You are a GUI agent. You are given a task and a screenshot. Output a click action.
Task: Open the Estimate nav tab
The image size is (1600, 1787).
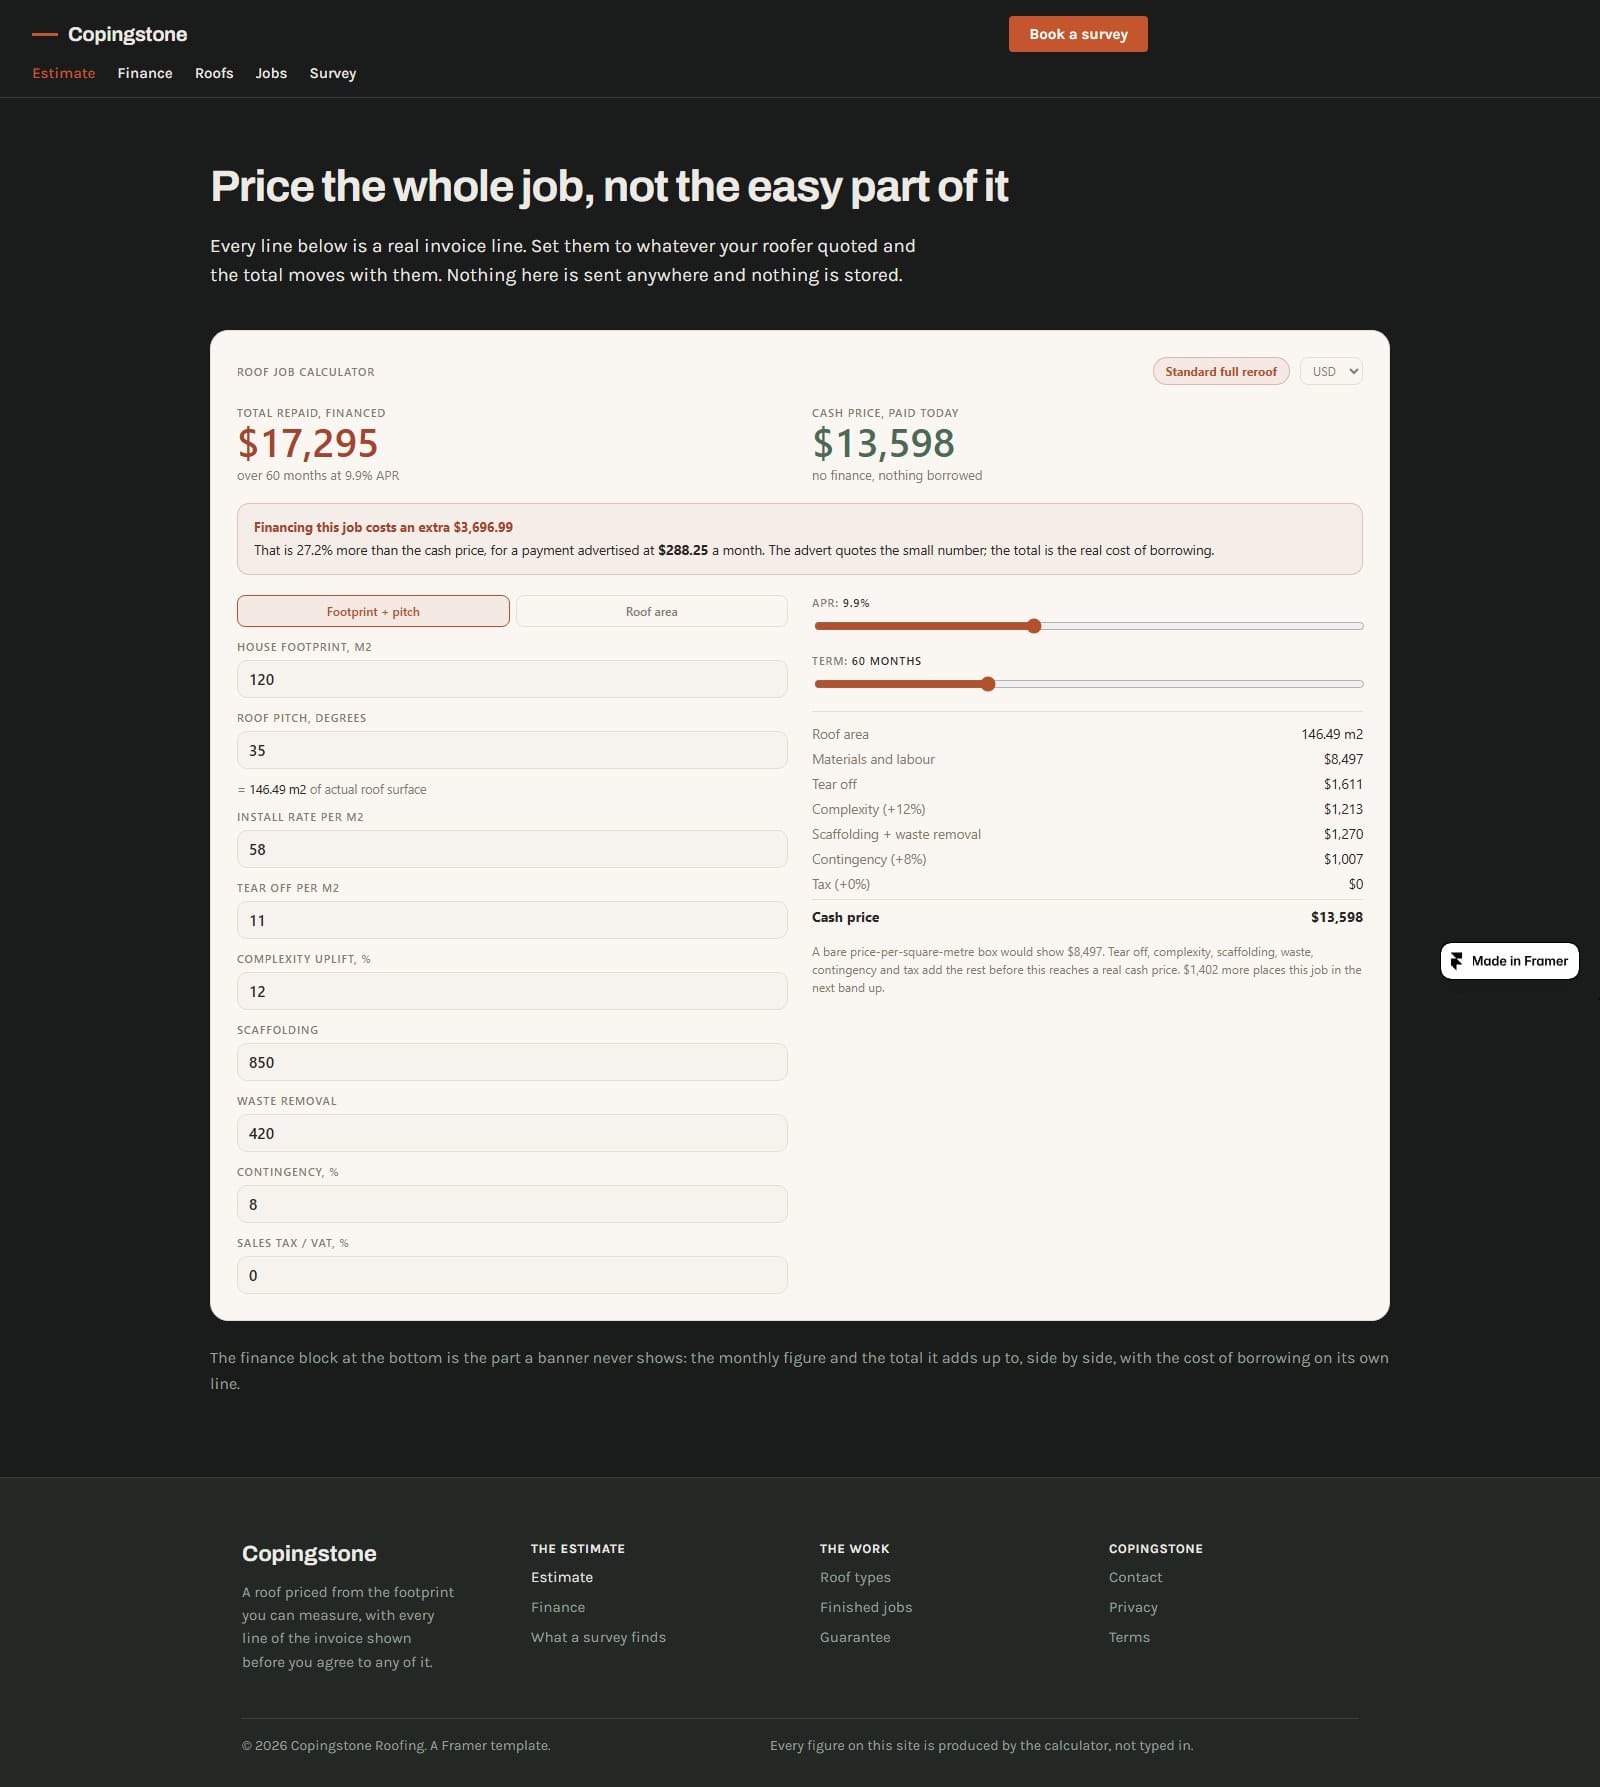pos(64,73)
